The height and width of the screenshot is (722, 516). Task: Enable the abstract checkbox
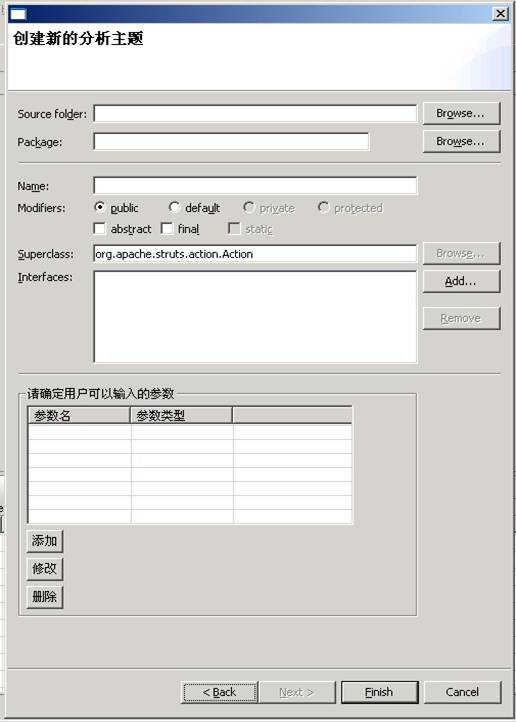(x=99, y=228)
